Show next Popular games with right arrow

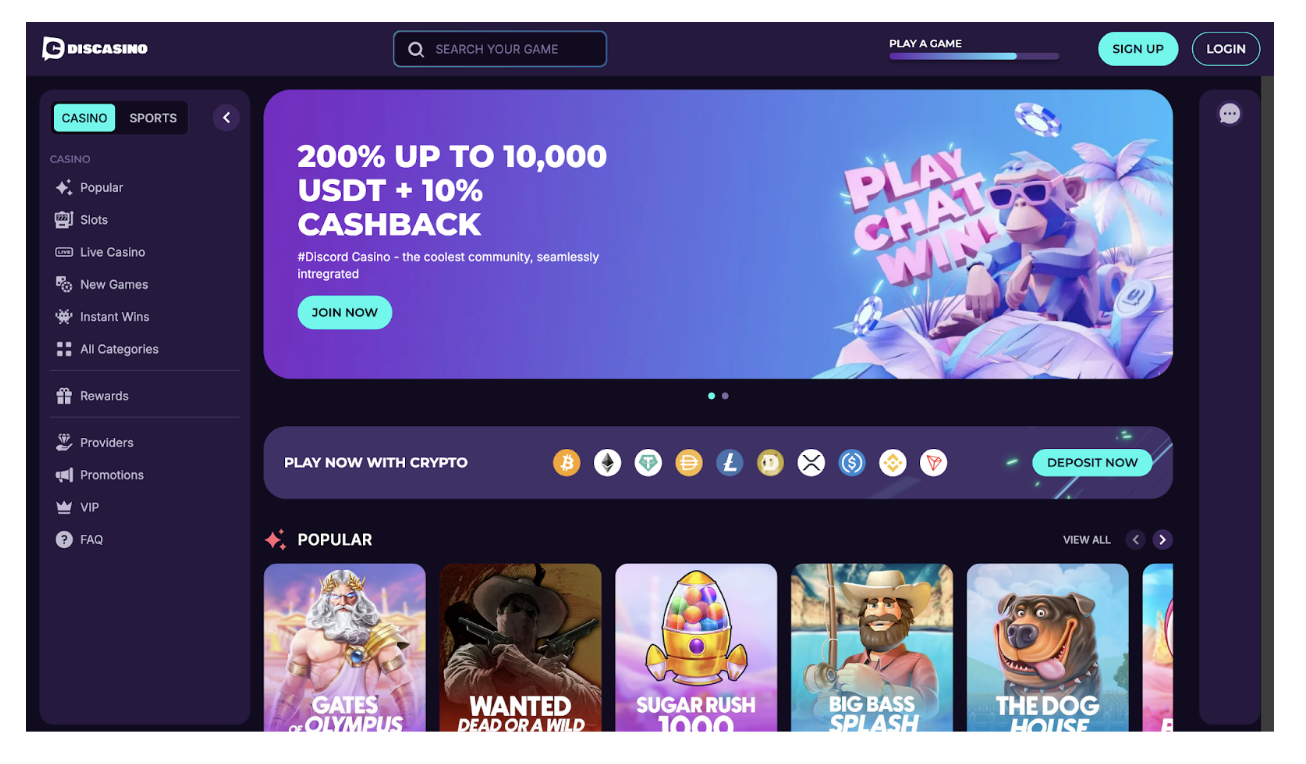1162,540
